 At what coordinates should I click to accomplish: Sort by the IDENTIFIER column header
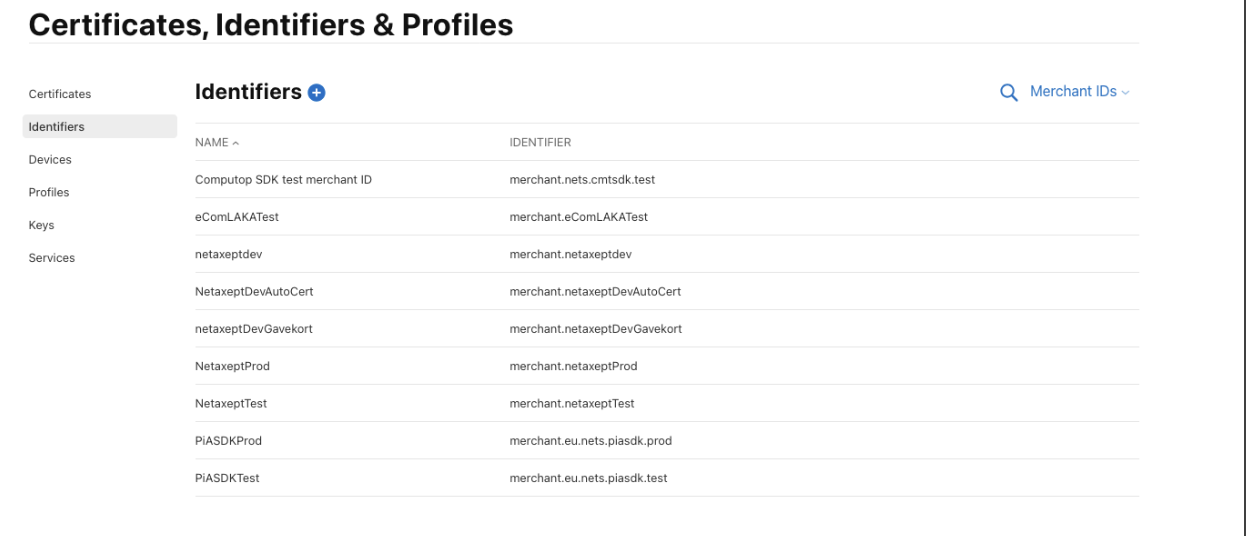pos(540,142)
